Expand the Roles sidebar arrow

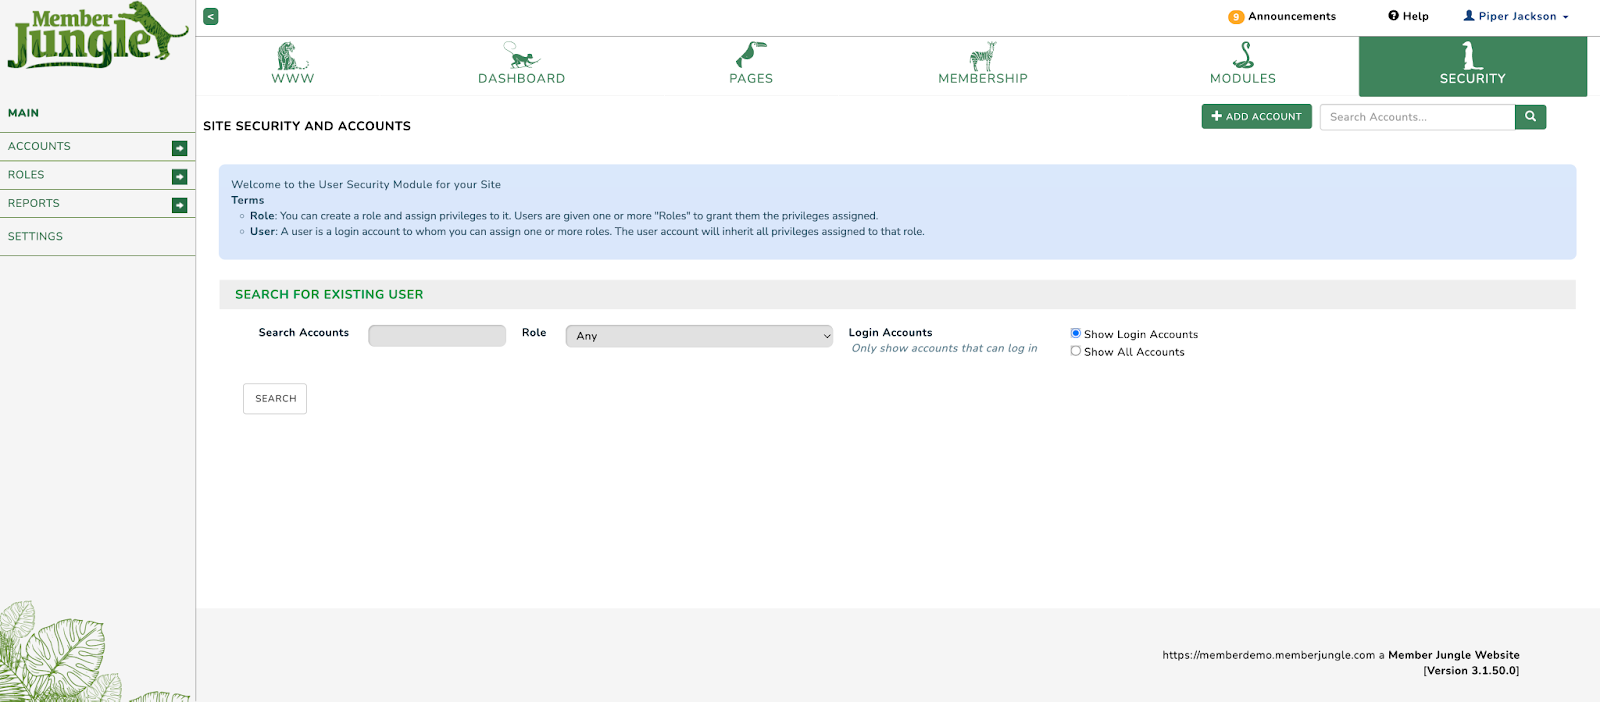(x=180, y=177)
